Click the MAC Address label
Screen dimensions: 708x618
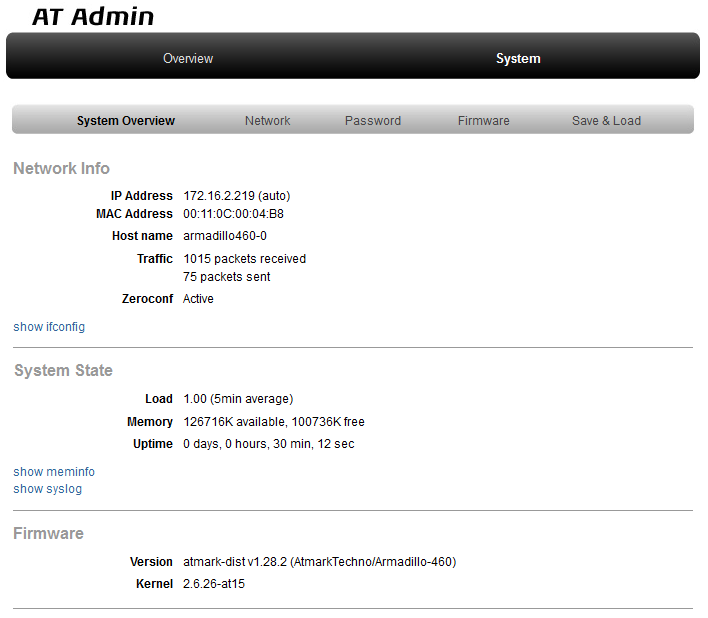click(134, 214)
